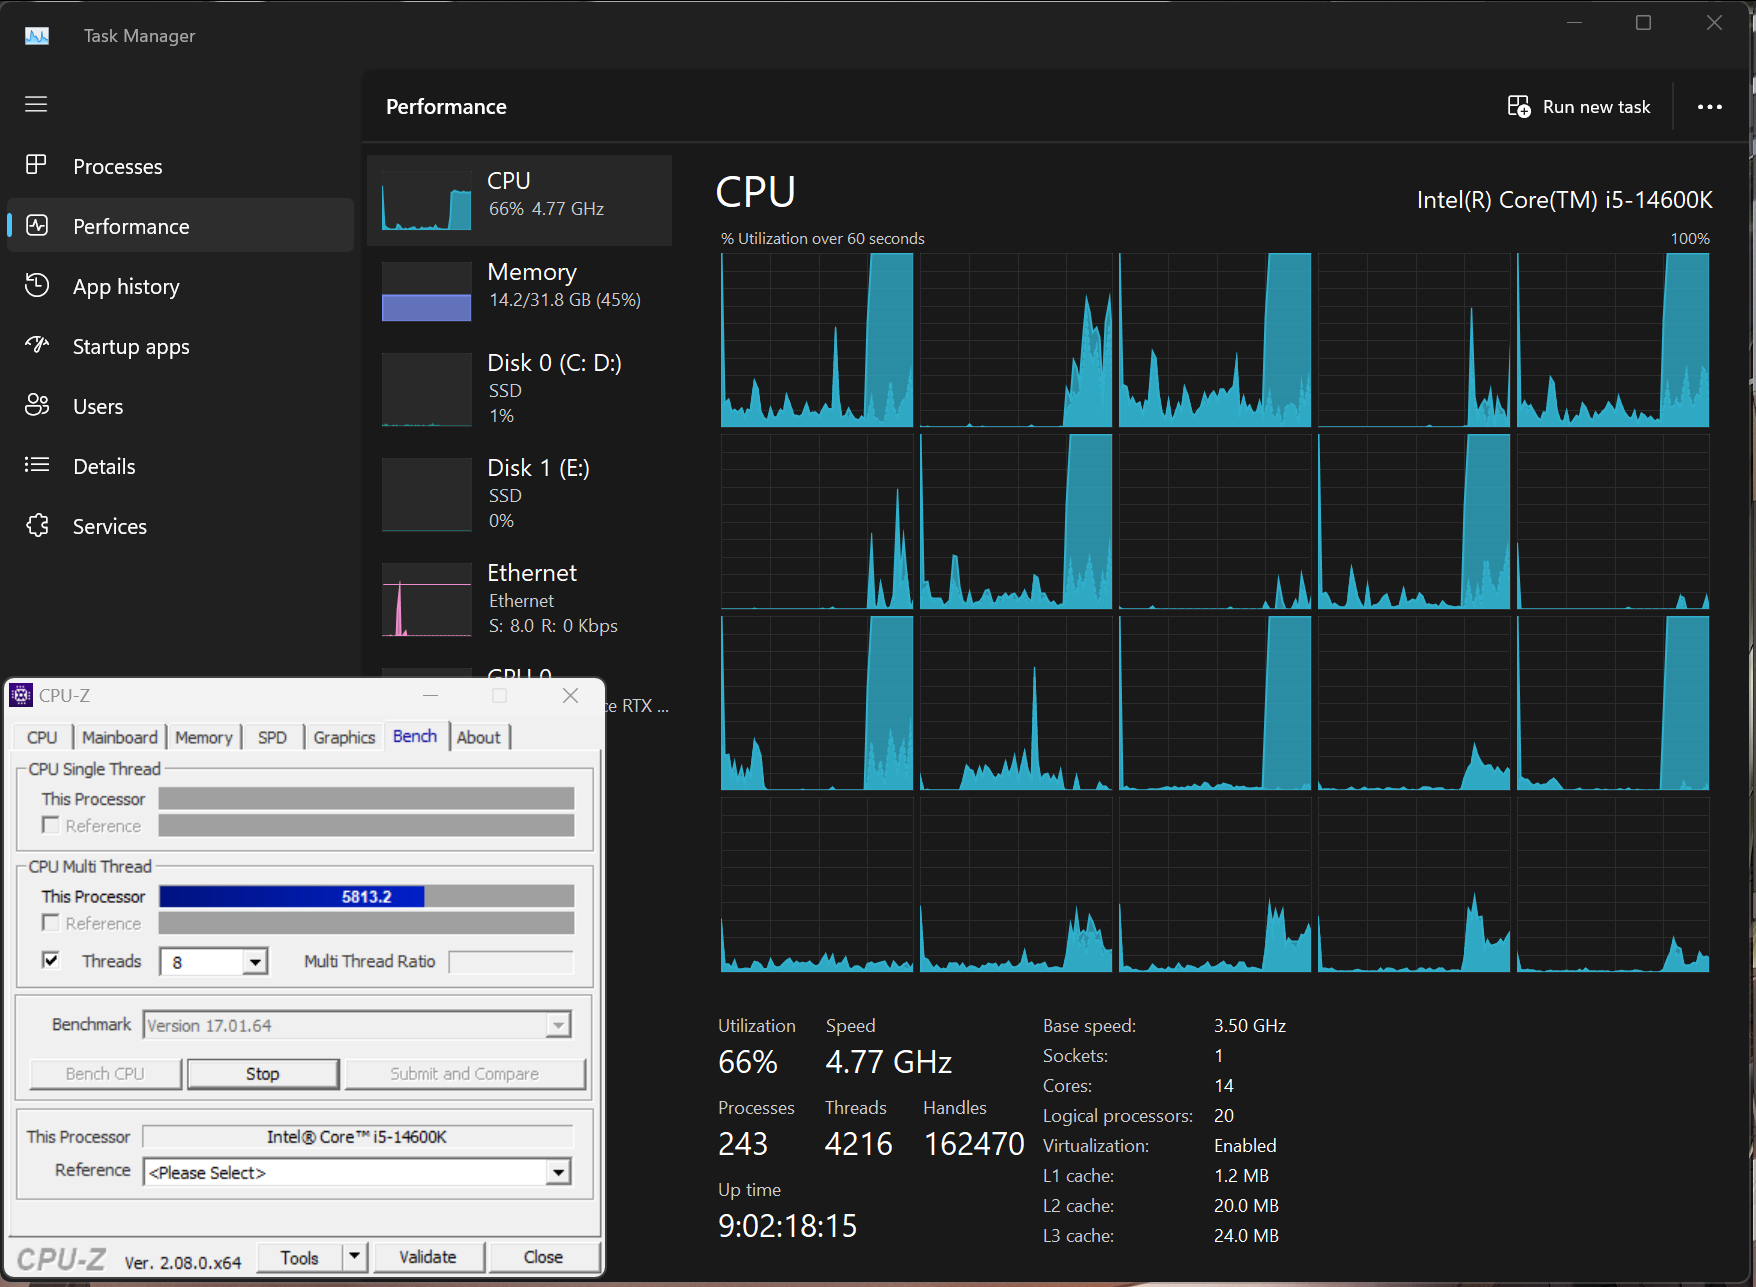The image size is (1756, 1287).
Task: Click the Single Thread This Processor bar
Action: click(x=366, y=798)
